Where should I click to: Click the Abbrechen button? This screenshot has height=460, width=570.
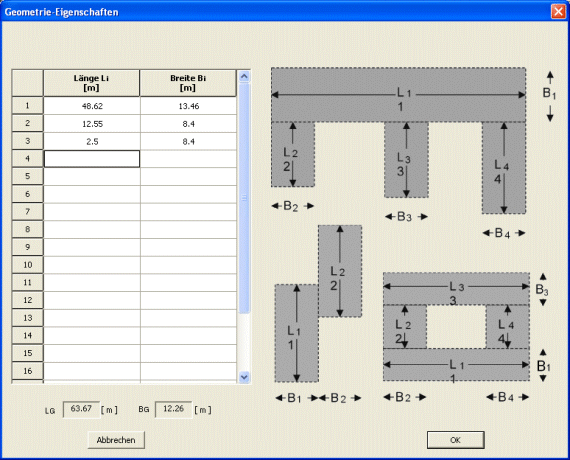pos(116,440)
